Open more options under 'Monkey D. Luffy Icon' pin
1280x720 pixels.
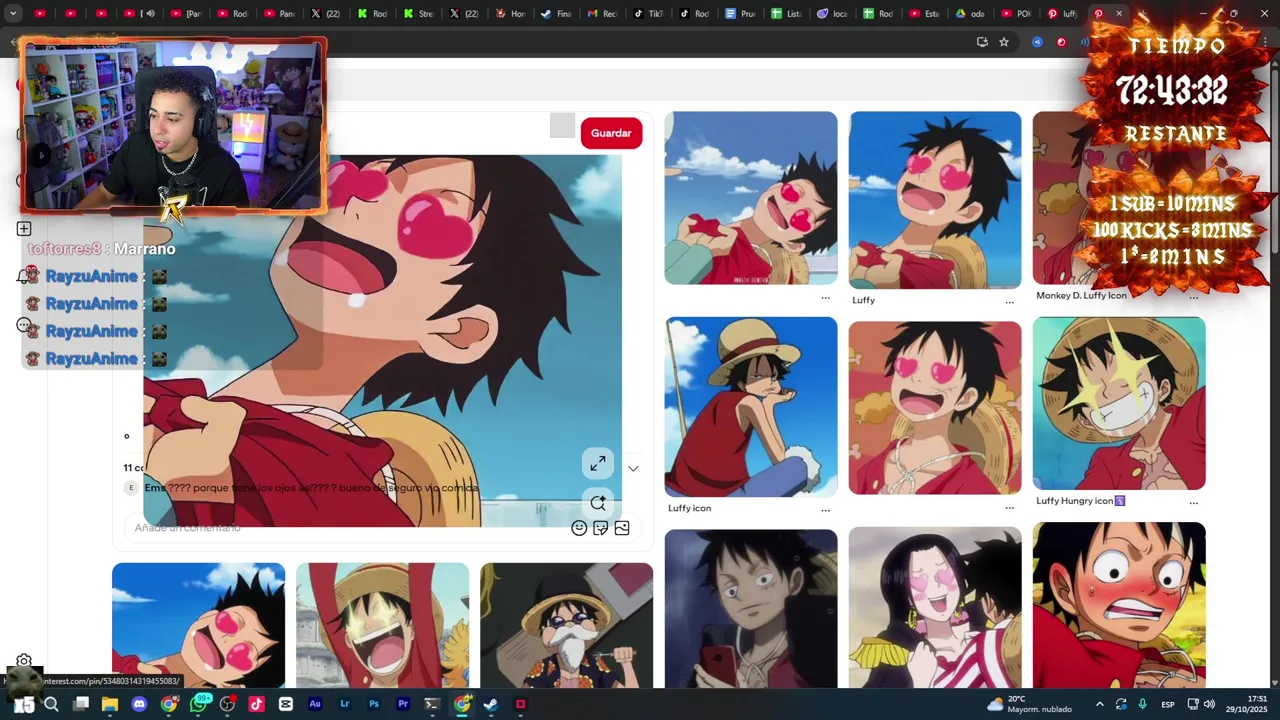point(1193,297)
